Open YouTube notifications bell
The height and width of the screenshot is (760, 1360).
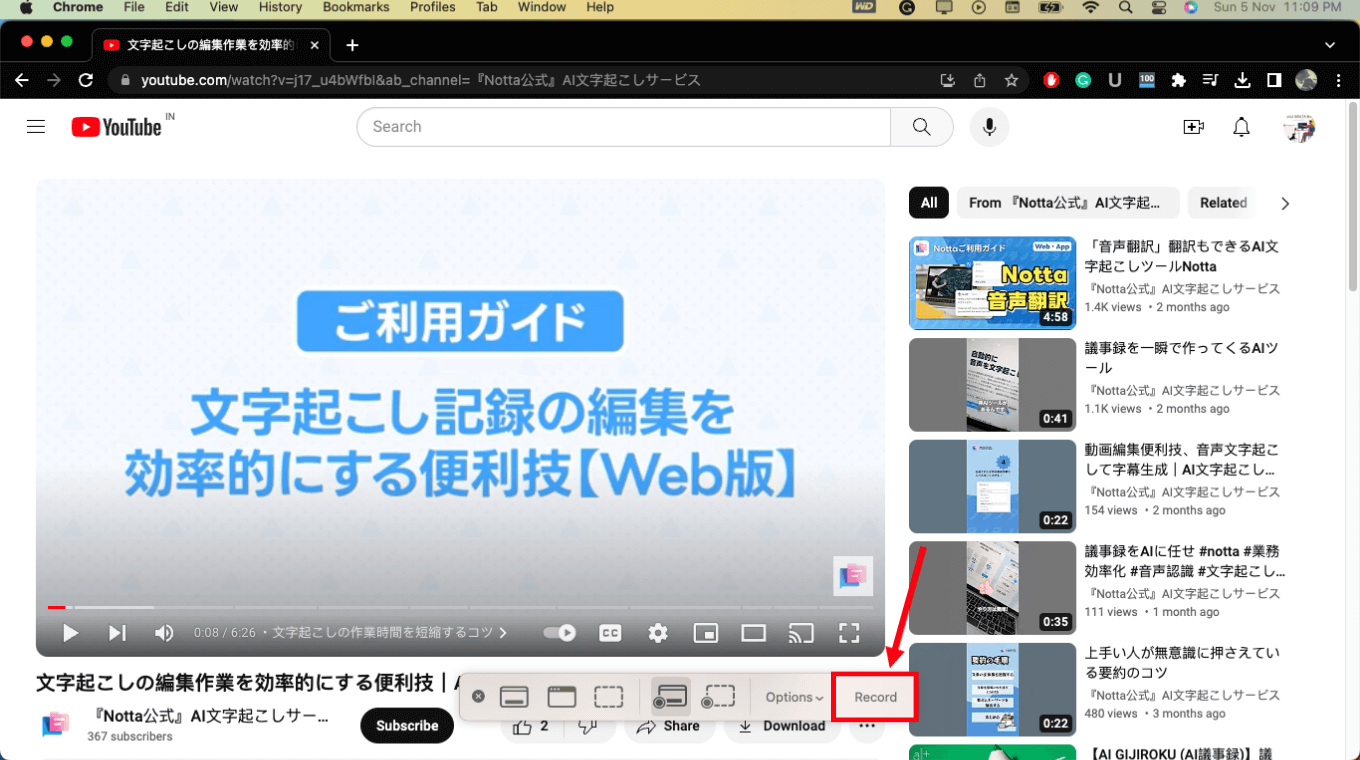click(1241, 127)
